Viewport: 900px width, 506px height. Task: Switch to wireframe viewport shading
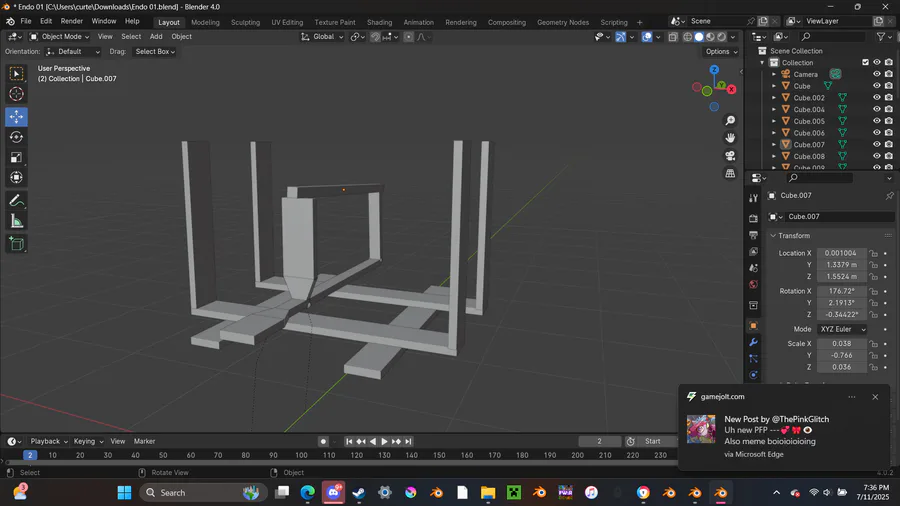click(x=687, y=37)
